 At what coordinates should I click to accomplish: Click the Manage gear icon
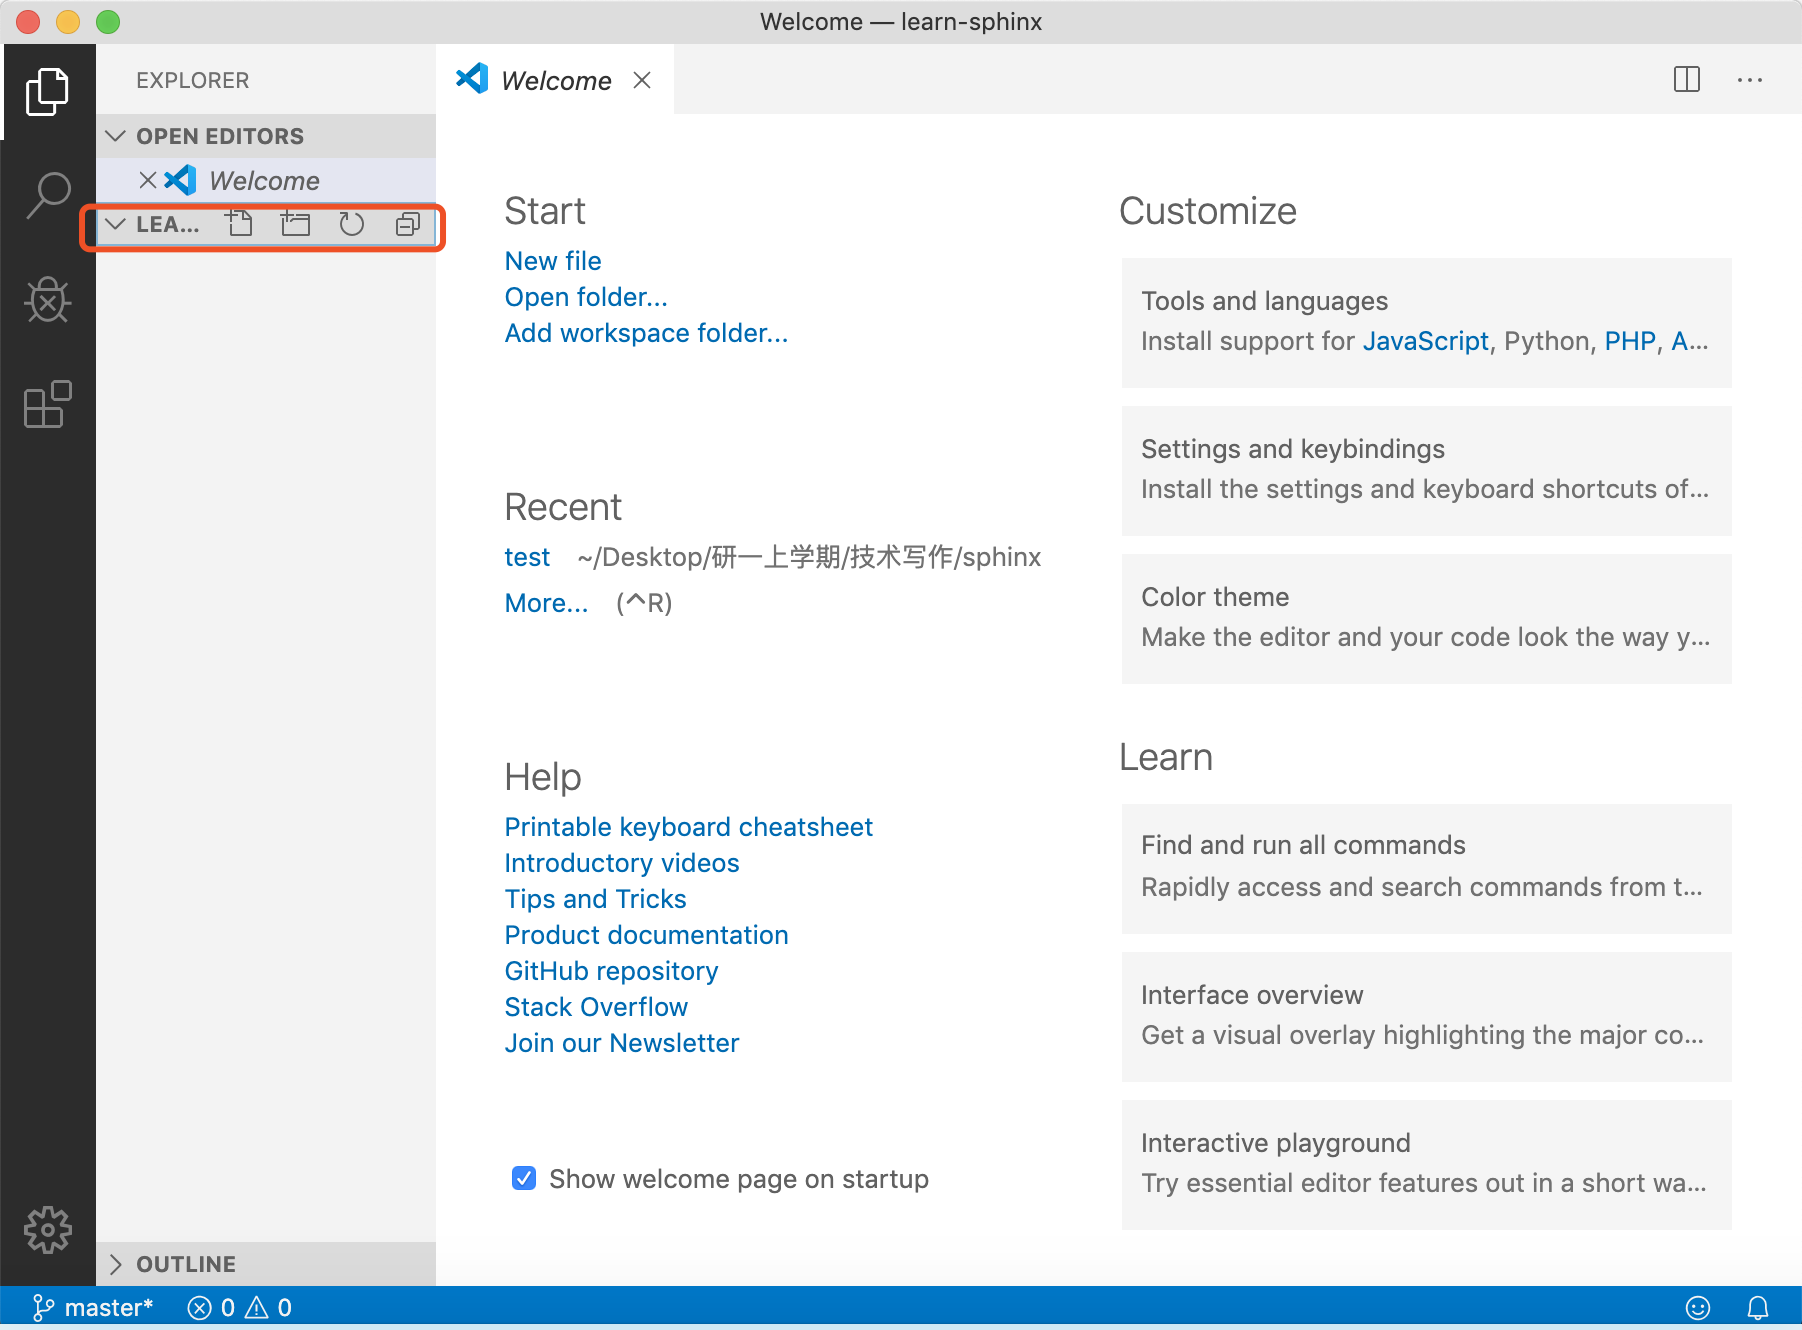point(47,1229)
